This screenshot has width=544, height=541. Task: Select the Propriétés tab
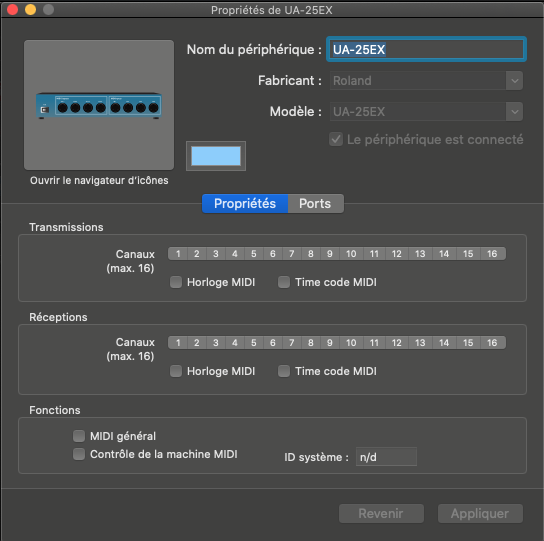[245, 204]
